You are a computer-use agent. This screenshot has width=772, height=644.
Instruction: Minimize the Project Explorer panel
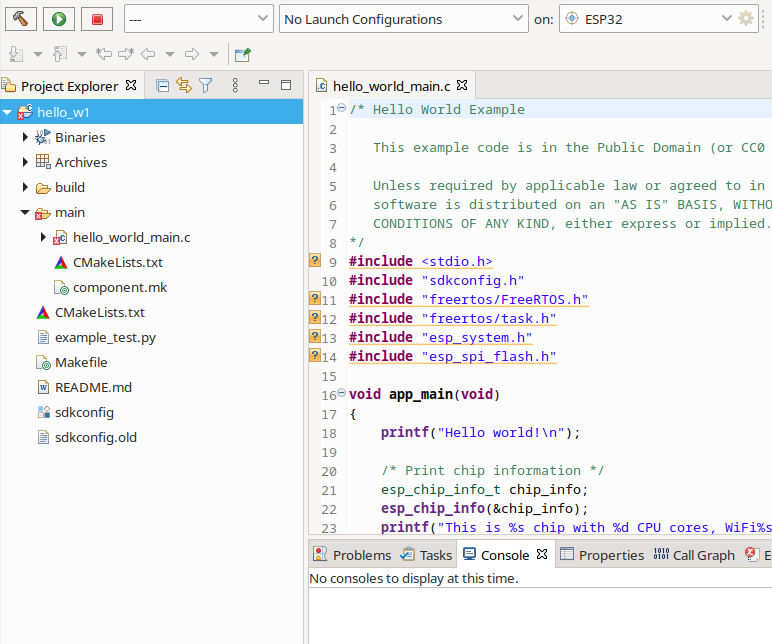click(x=264, y=83)
